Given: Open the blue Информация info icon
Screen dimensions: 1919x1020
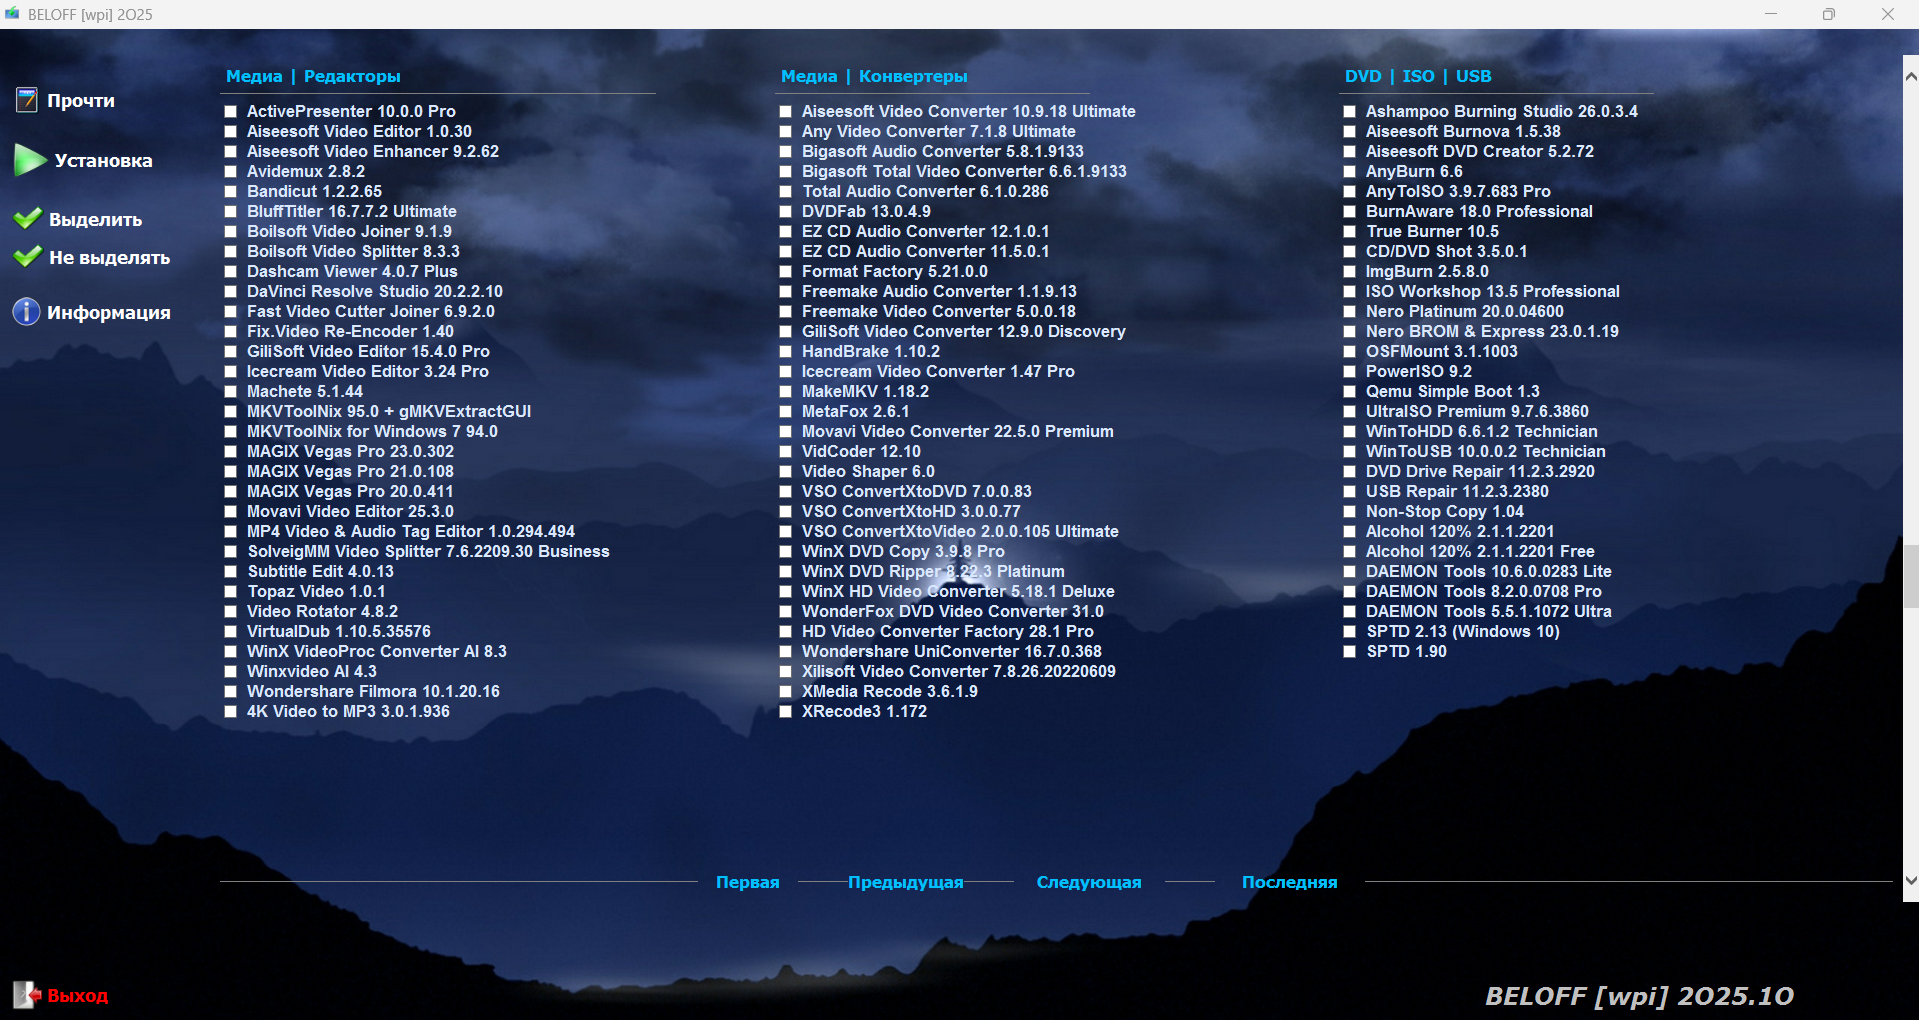Looking at the screenshot, I should point(26,312).
